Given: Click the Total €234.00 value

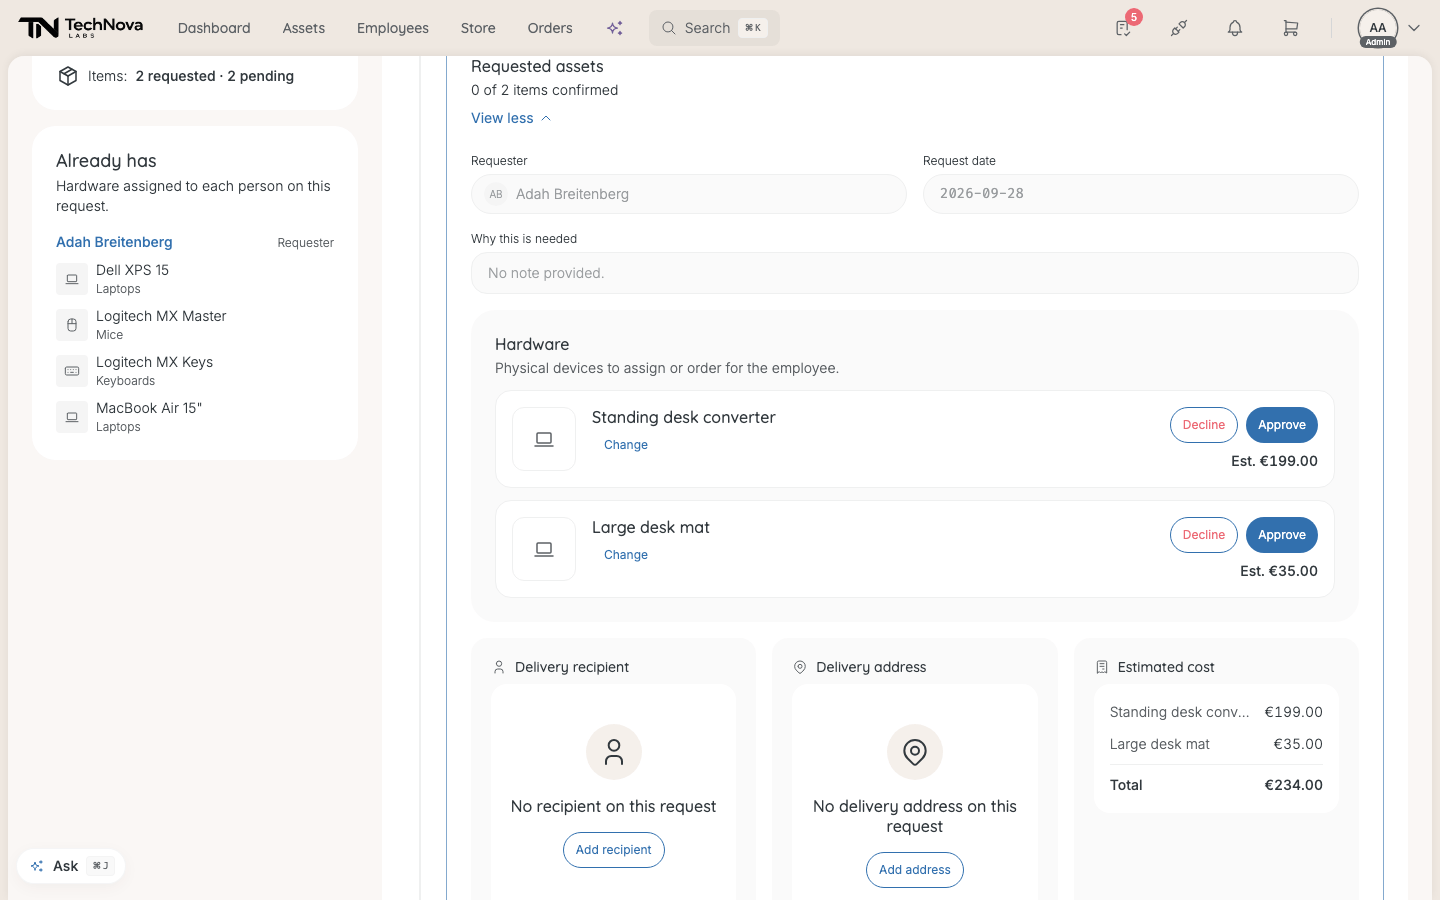Looking at the screenshot, I should [x=1293, y=785].
